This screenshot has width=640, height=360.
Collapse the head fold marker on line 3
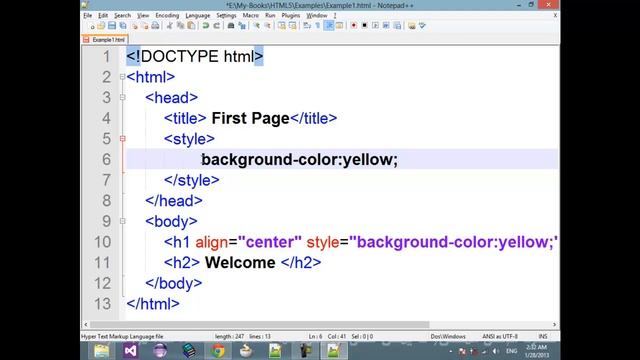point(122,98)
